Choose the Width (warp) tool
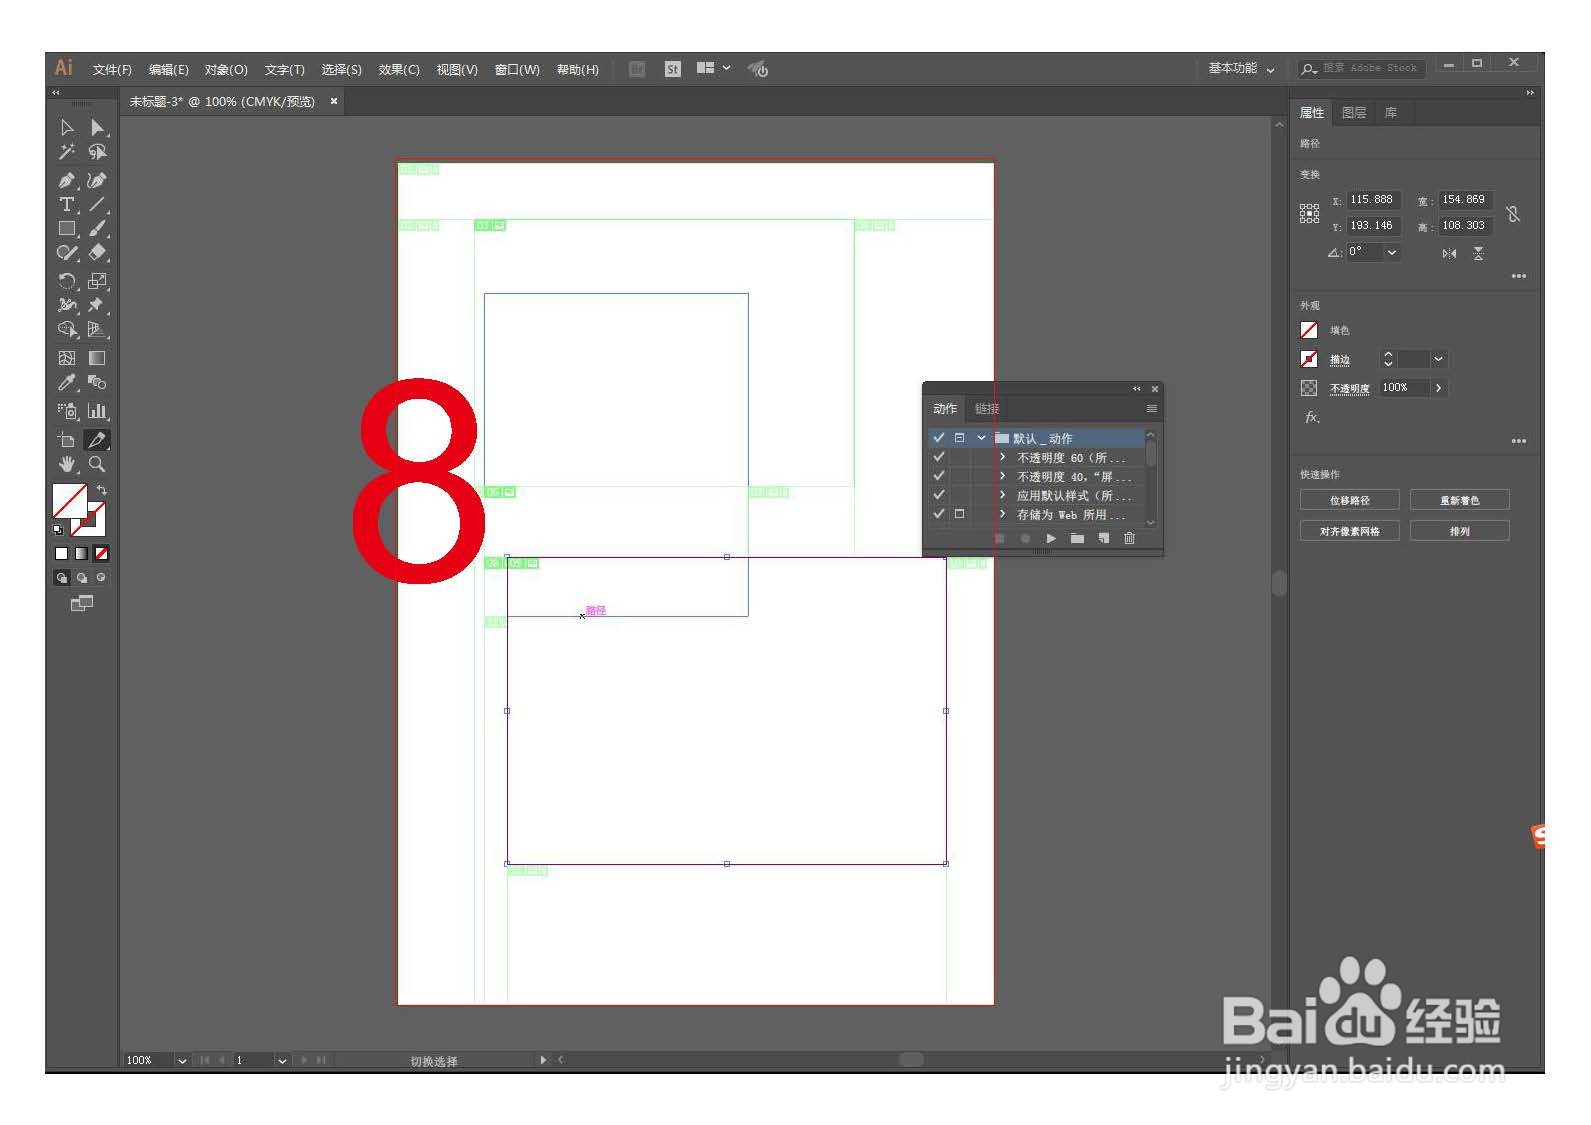The image size is (1591, 1125). click(x=67, y=305)
